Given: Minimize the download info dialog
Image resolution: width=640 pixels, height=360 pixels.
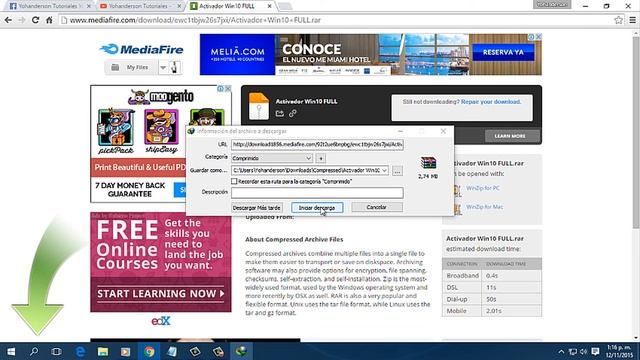Looking at the screenshot, I should 400,131.
